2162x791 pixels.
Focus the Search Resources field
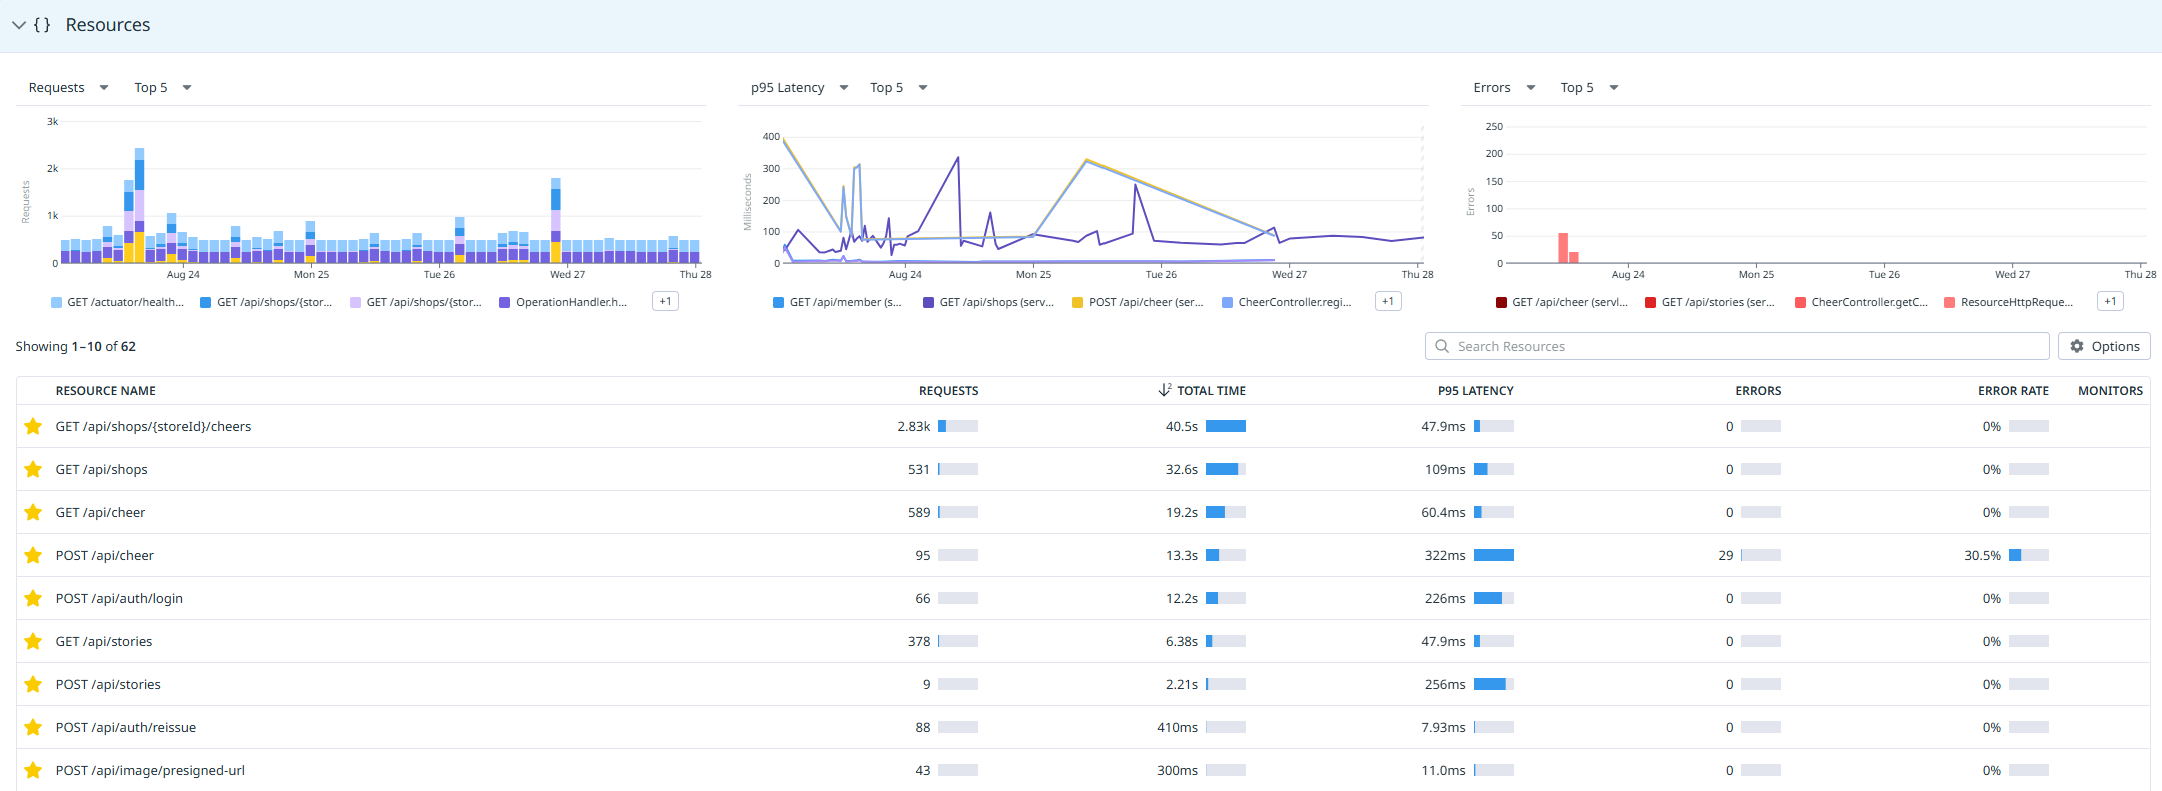[1737, 346]
